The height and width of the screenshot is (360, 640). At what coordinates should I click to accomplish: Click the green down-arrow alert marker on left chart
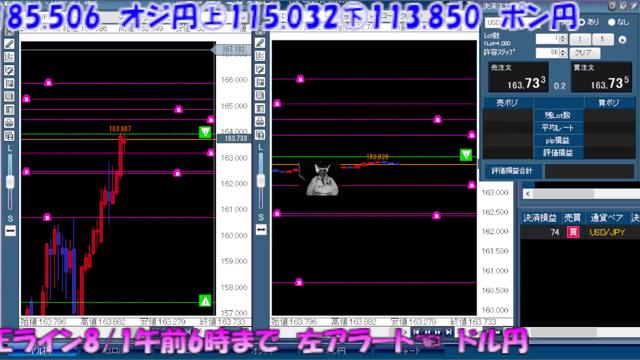(x=205, y=132)
